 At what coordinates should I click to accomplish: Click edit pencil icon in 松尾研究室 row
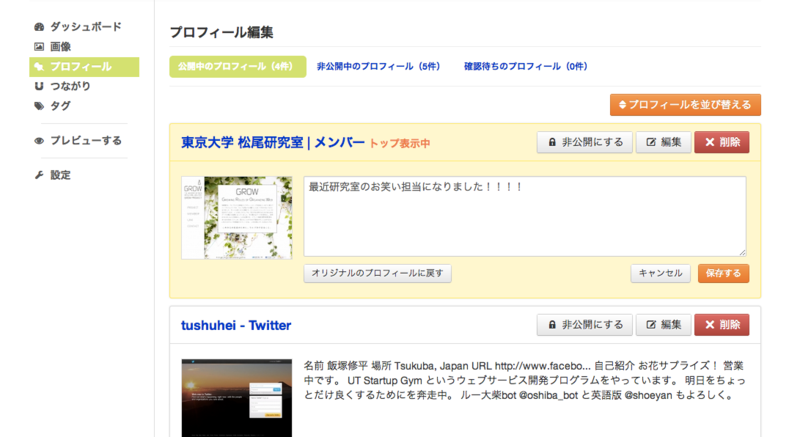pos(651,142)
